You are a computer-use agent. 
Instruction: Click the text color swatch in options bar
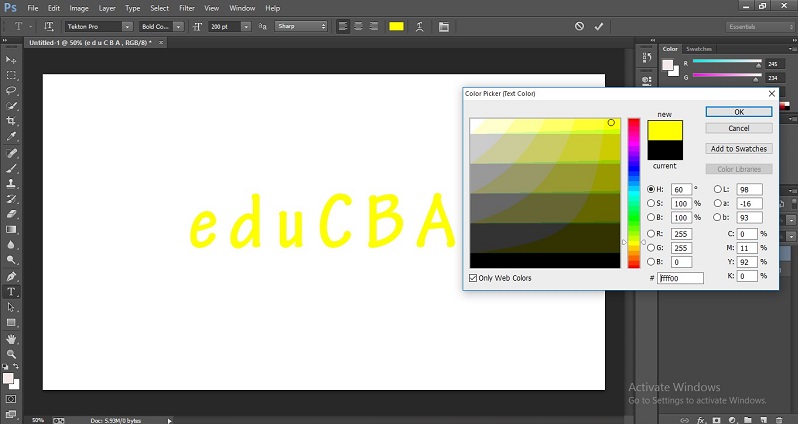point(396,26)
